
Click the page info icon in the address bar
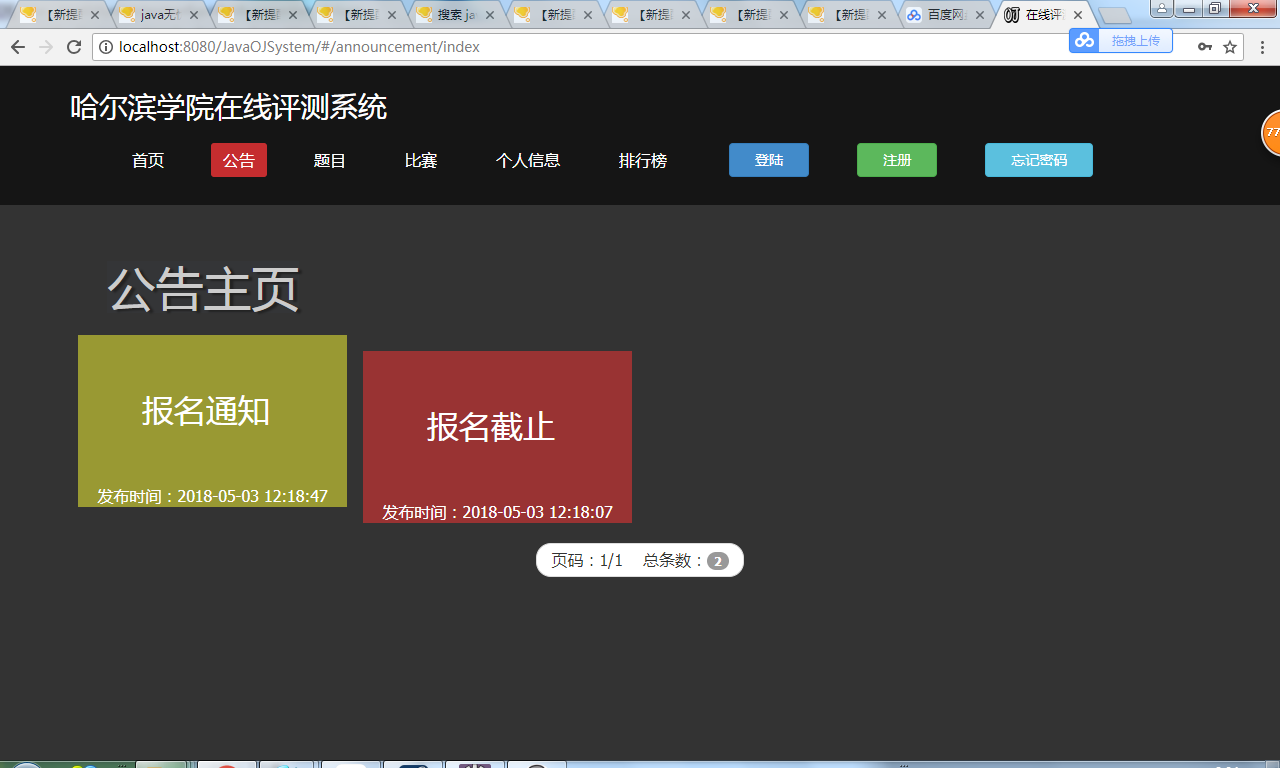[104, 46]
